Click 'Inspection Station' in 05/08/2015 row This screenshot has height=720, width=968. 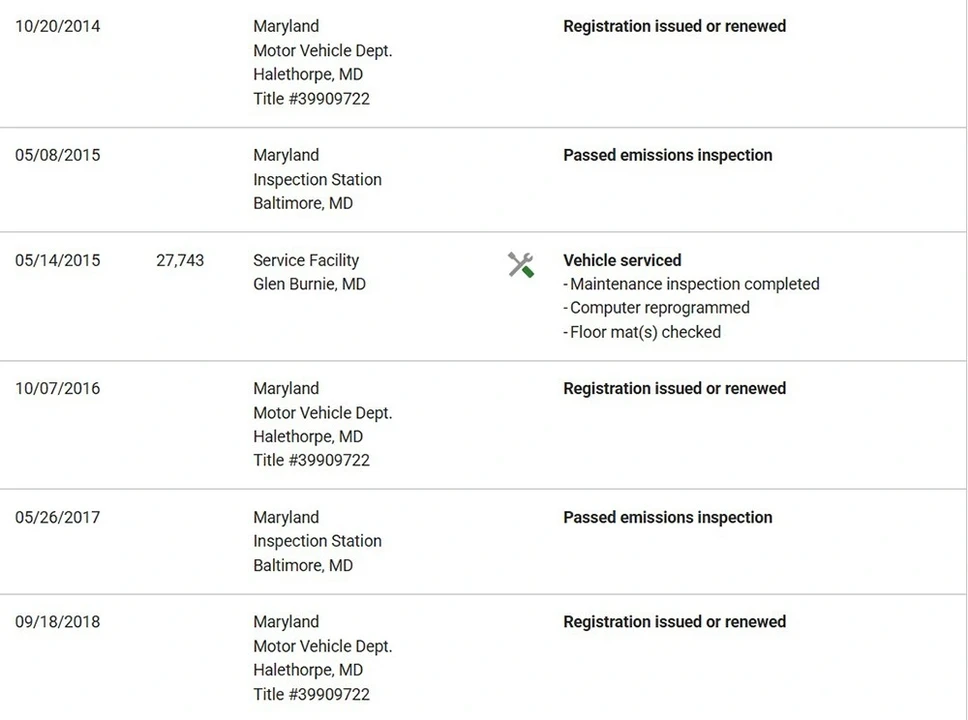(317, 180)
